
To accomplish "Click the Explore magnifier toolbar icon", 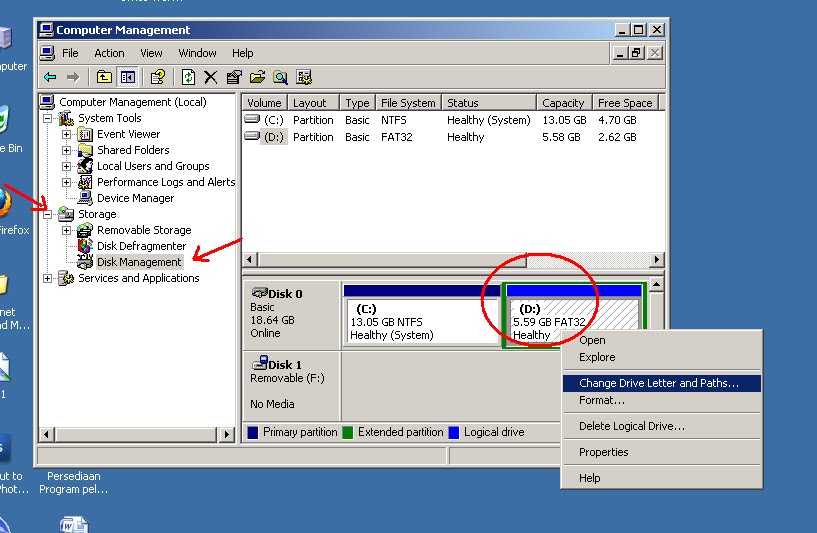I will coord(280,78).
